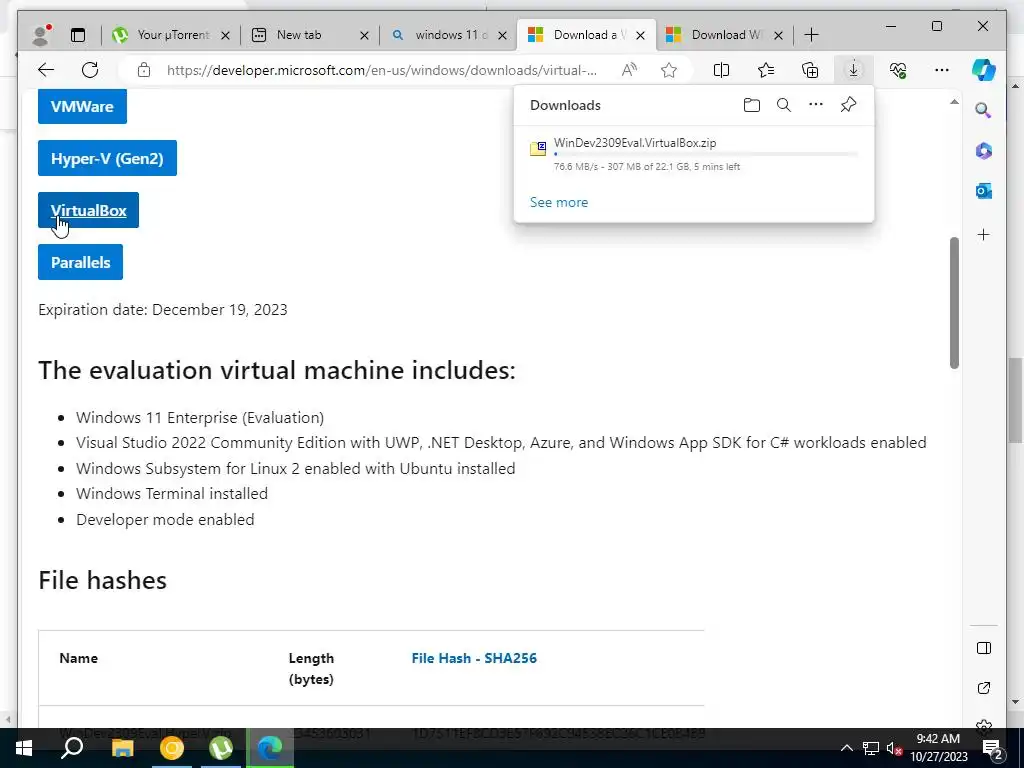Activate Read aloud icon in address bar
This screenshot has width=1024, height=768.
[x=629, y=70]
